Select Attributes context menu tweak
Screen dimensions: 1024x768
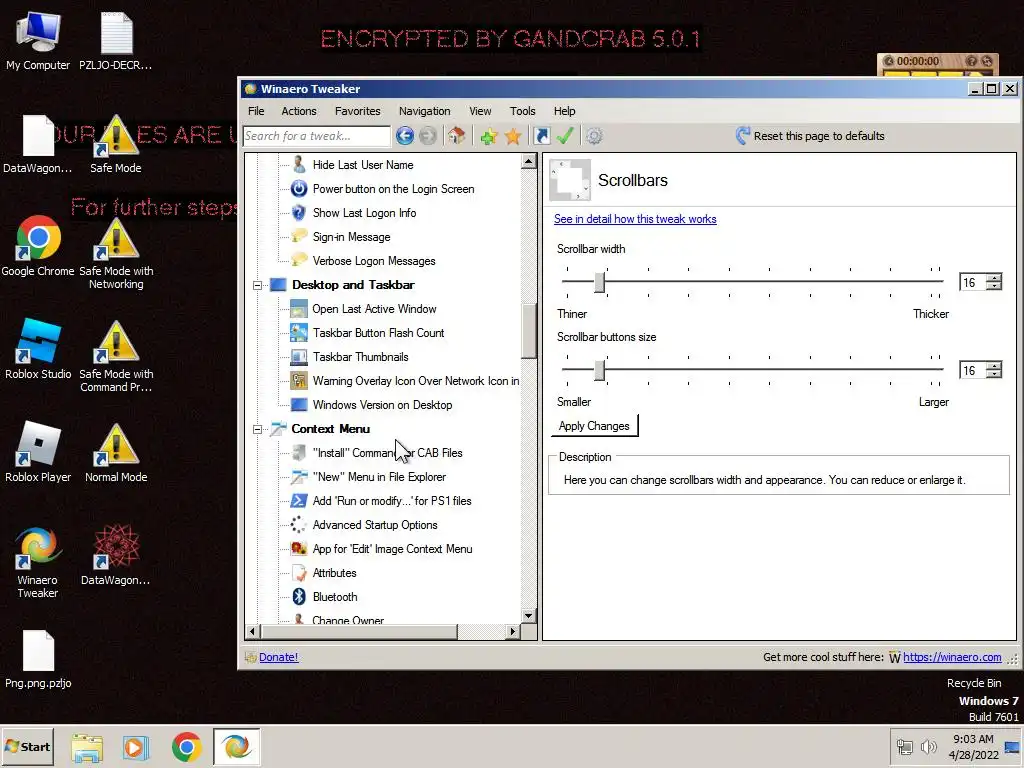tap(334, 573)
